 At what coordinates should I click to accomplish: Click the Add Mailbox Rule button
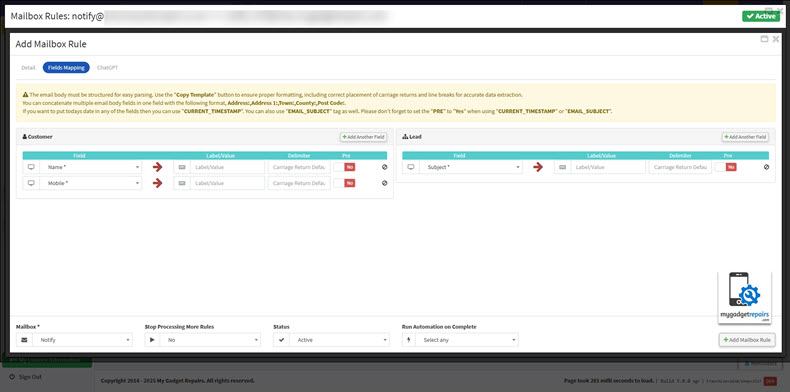pos(747,340)
